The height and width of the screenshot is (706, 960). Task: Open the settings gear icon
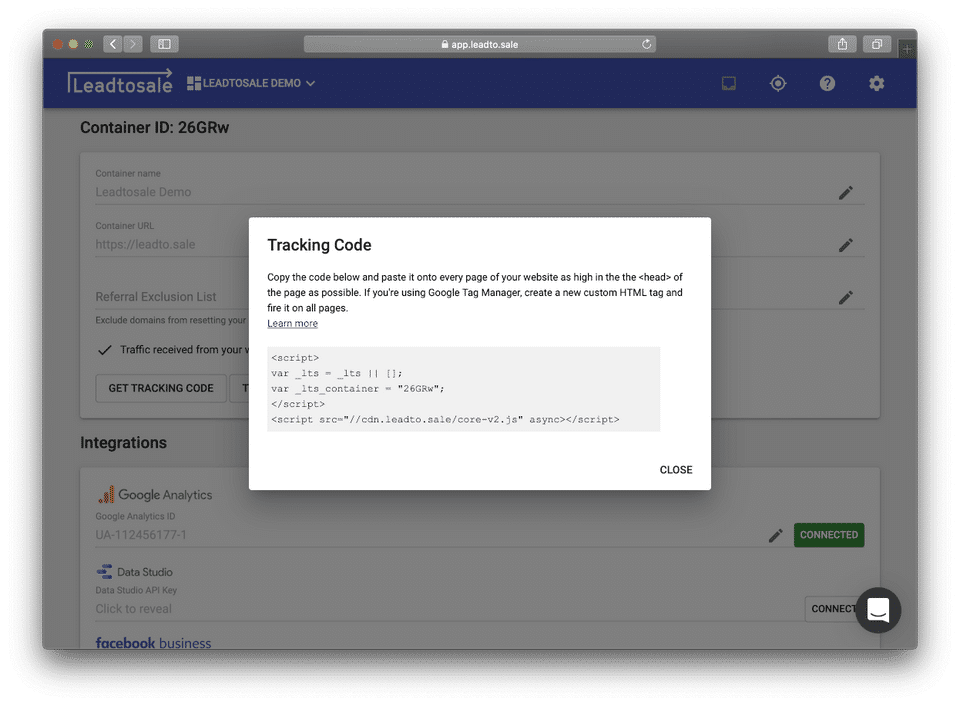pos(877,83)
